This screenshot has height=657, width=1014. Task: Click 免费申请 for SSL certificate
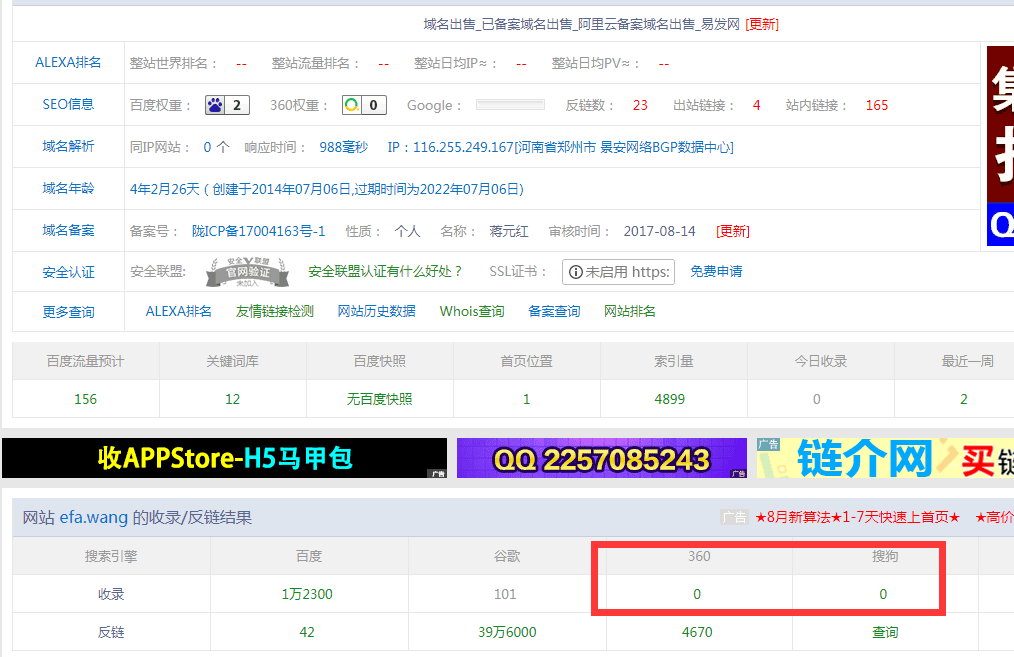(715, 271)
